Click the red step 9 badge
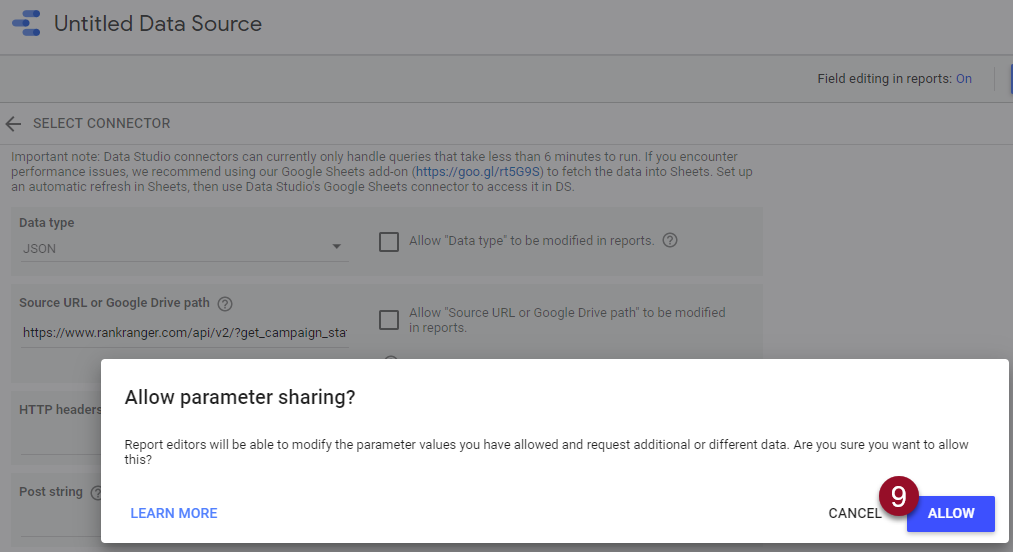The image size is (1013, 552). pyautogui.click(x=898, y=496)
